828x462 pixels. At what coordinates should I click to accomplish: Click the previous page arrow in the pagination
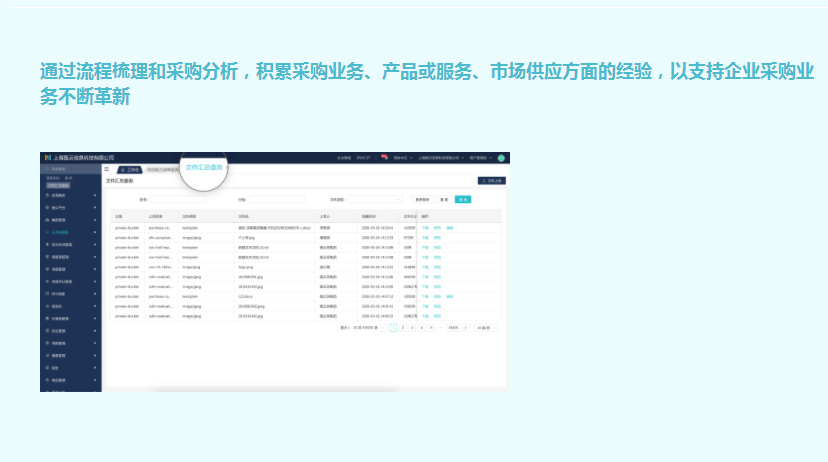coord(384,328)
